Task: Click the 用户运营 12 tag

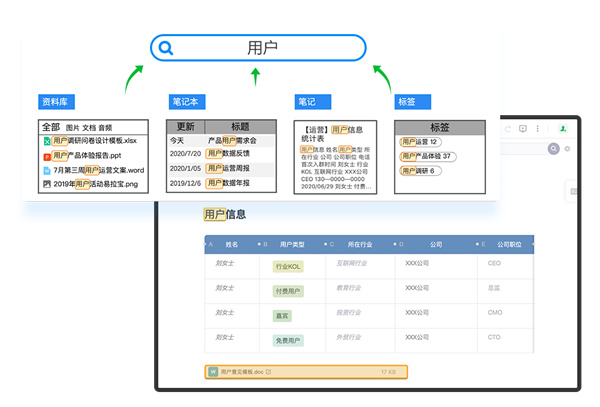Action: 420,142
